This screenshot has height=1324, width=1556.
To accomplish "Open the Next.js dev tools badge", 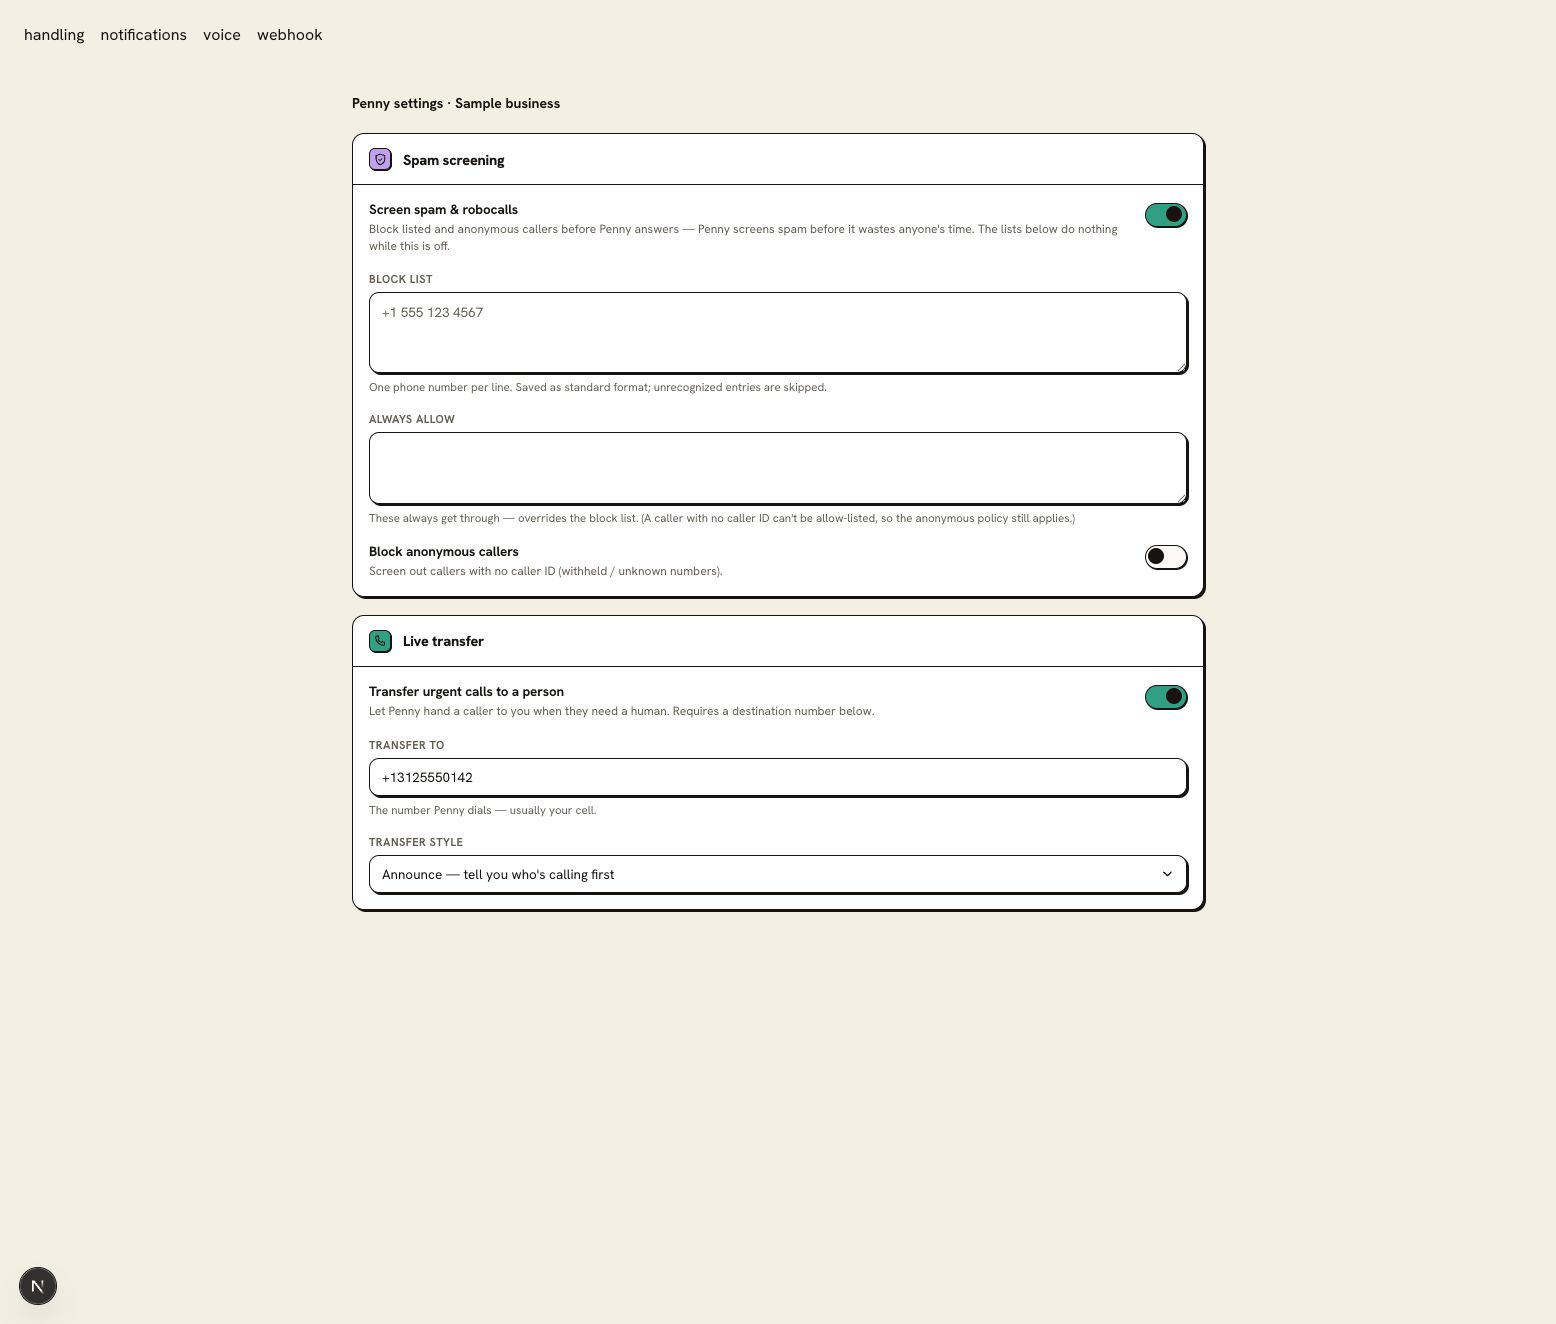I will (x=38, y=1286).
